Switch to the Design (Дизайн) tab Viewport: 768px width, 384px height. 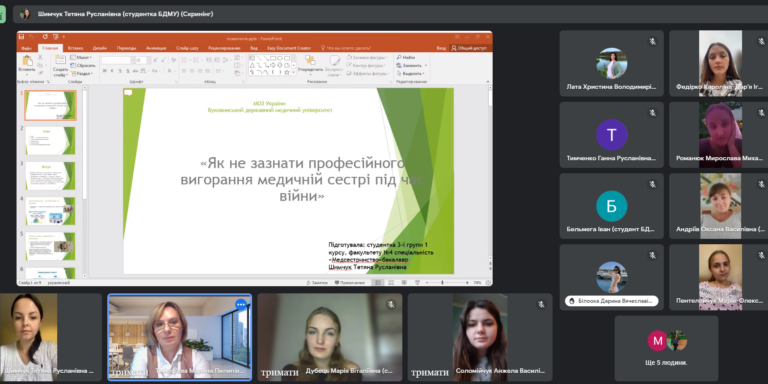pos(99,48)
